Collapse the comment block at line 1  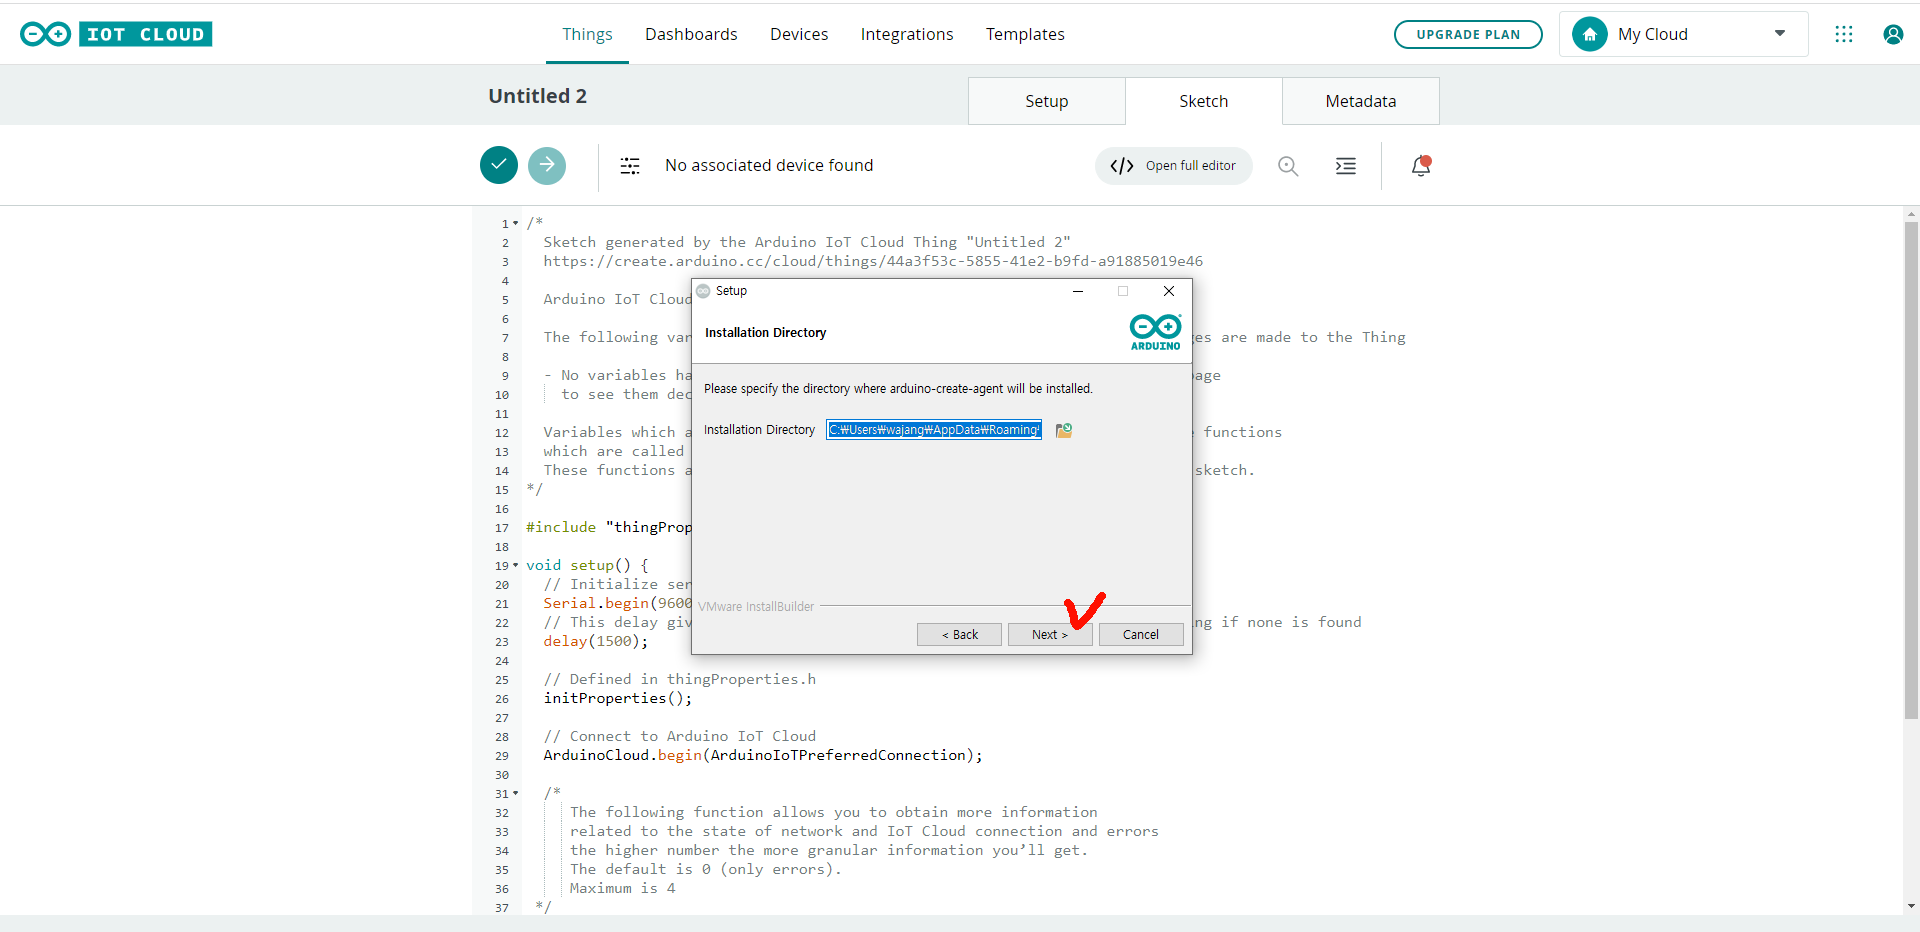coord(516,223)
